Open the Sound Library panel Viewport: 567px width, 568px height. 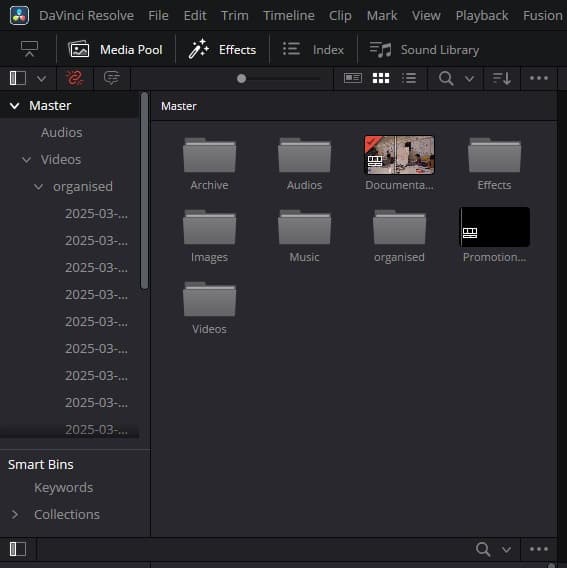coord(424,50)
